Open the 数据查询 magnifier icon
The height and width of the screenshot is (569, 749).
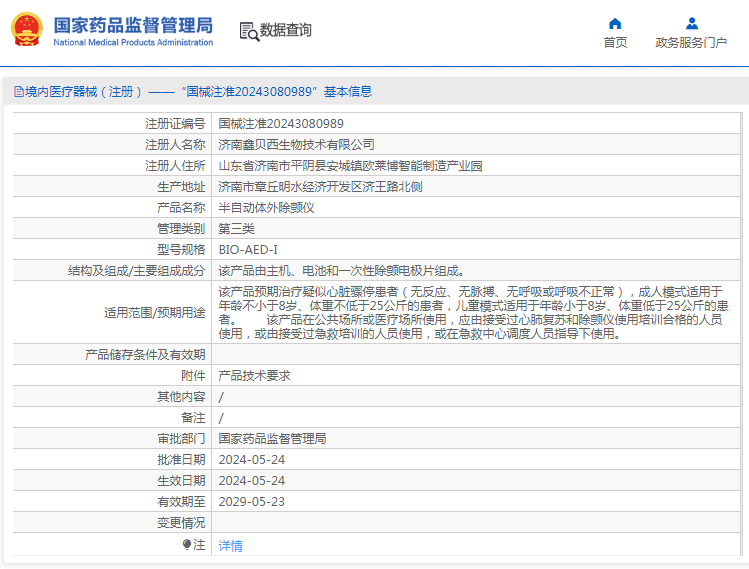[249, 32]
